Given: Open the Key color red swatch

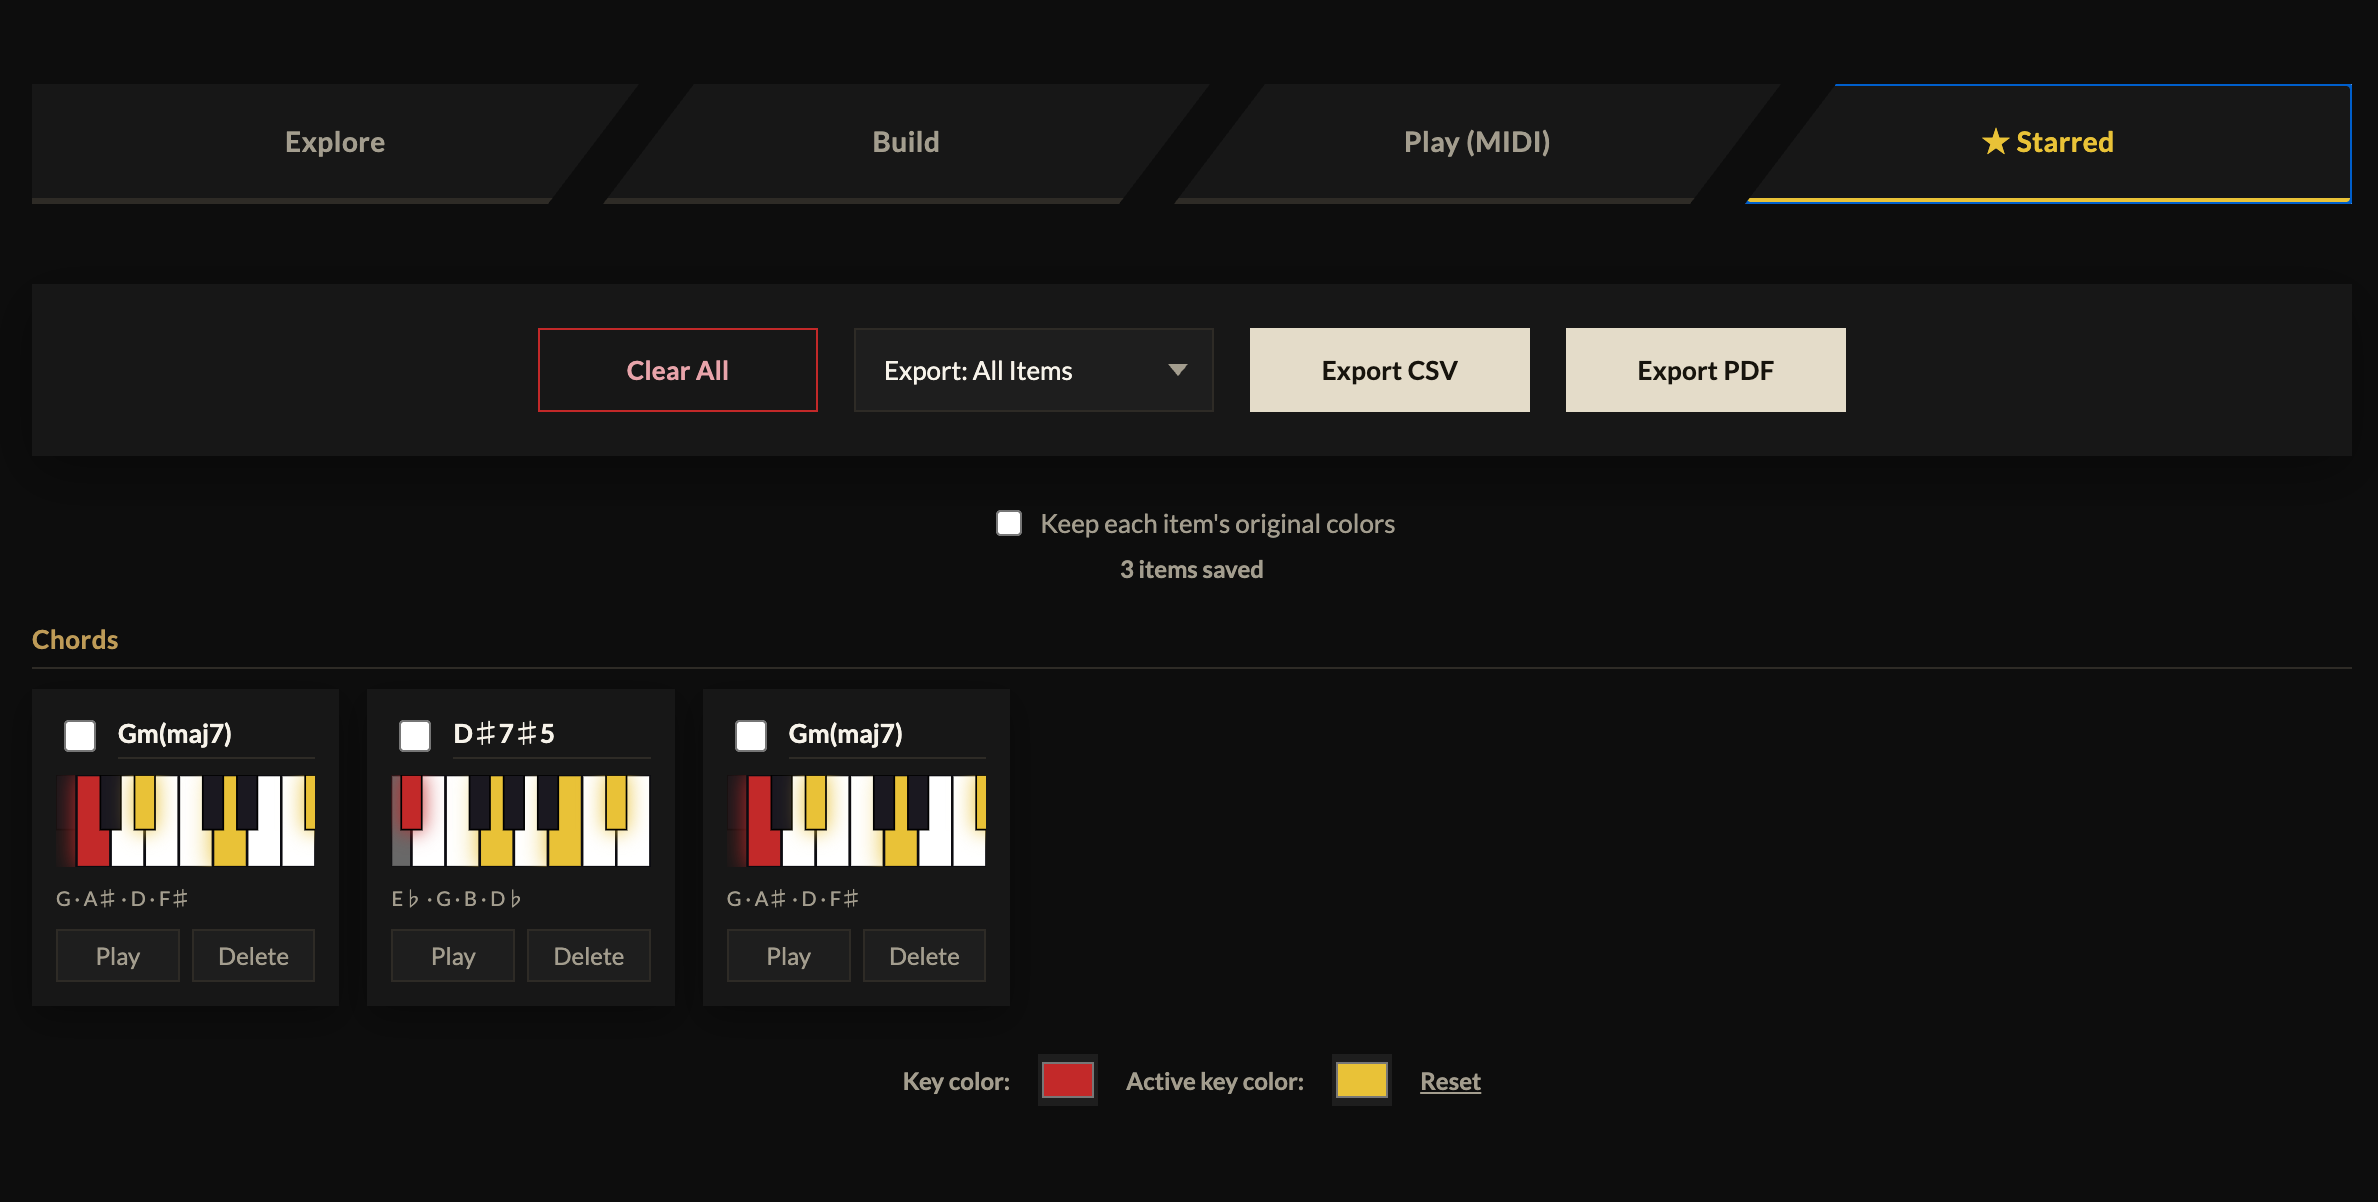Looking at the screenshot, I should coord(1068,1080).
